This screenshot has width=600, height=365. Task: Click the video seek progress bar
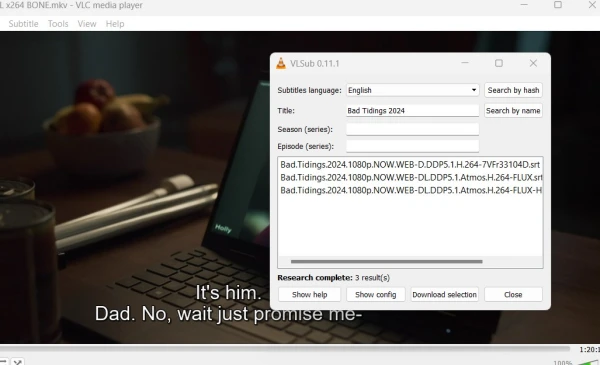pos(285,349)
